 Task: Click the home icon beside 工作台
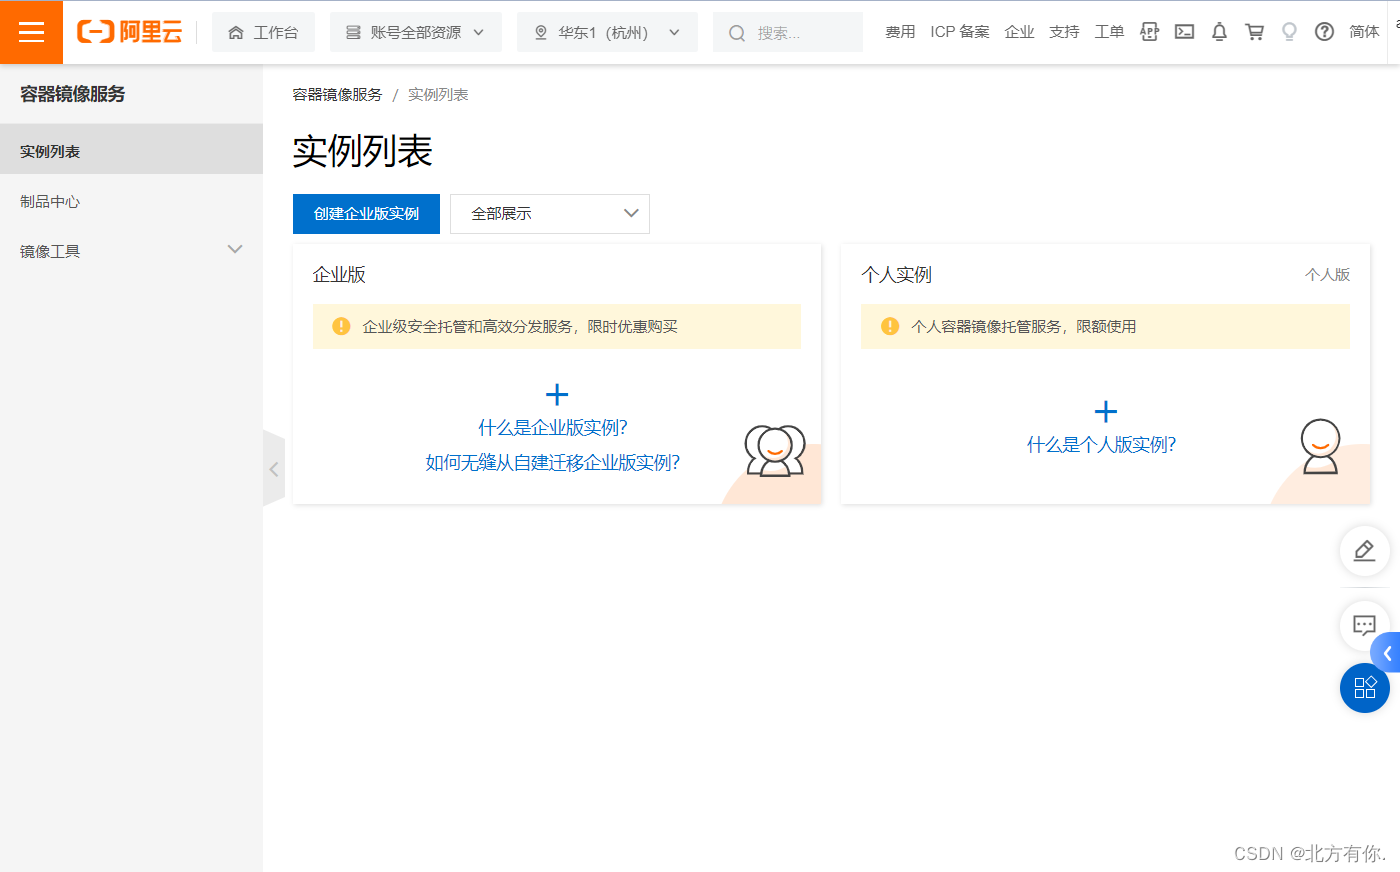pyautogui.click(x=236, y=33)
